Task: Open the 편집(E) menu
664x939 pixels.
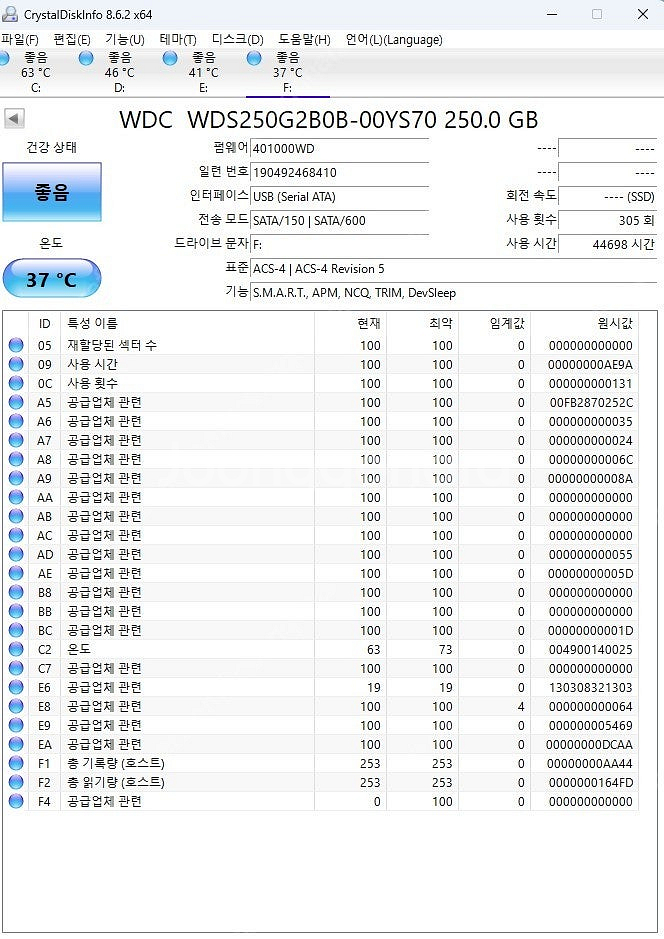Action: (72, 40)
